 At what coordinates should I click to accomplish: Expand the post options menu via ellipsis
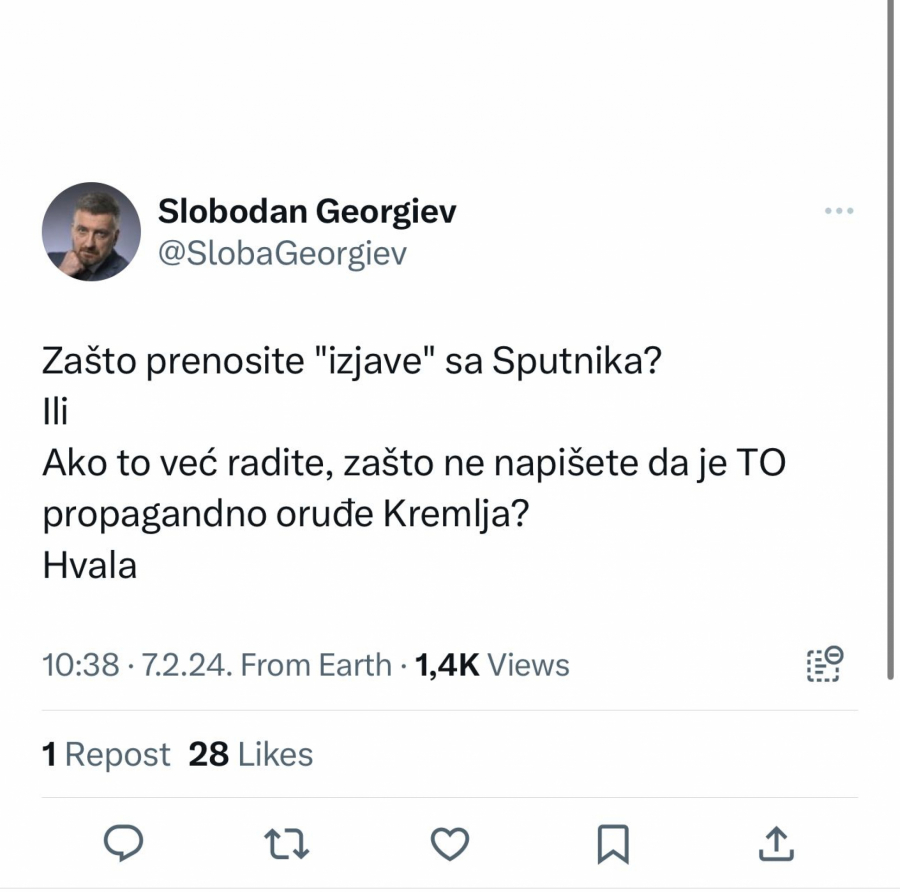point(840,210)
